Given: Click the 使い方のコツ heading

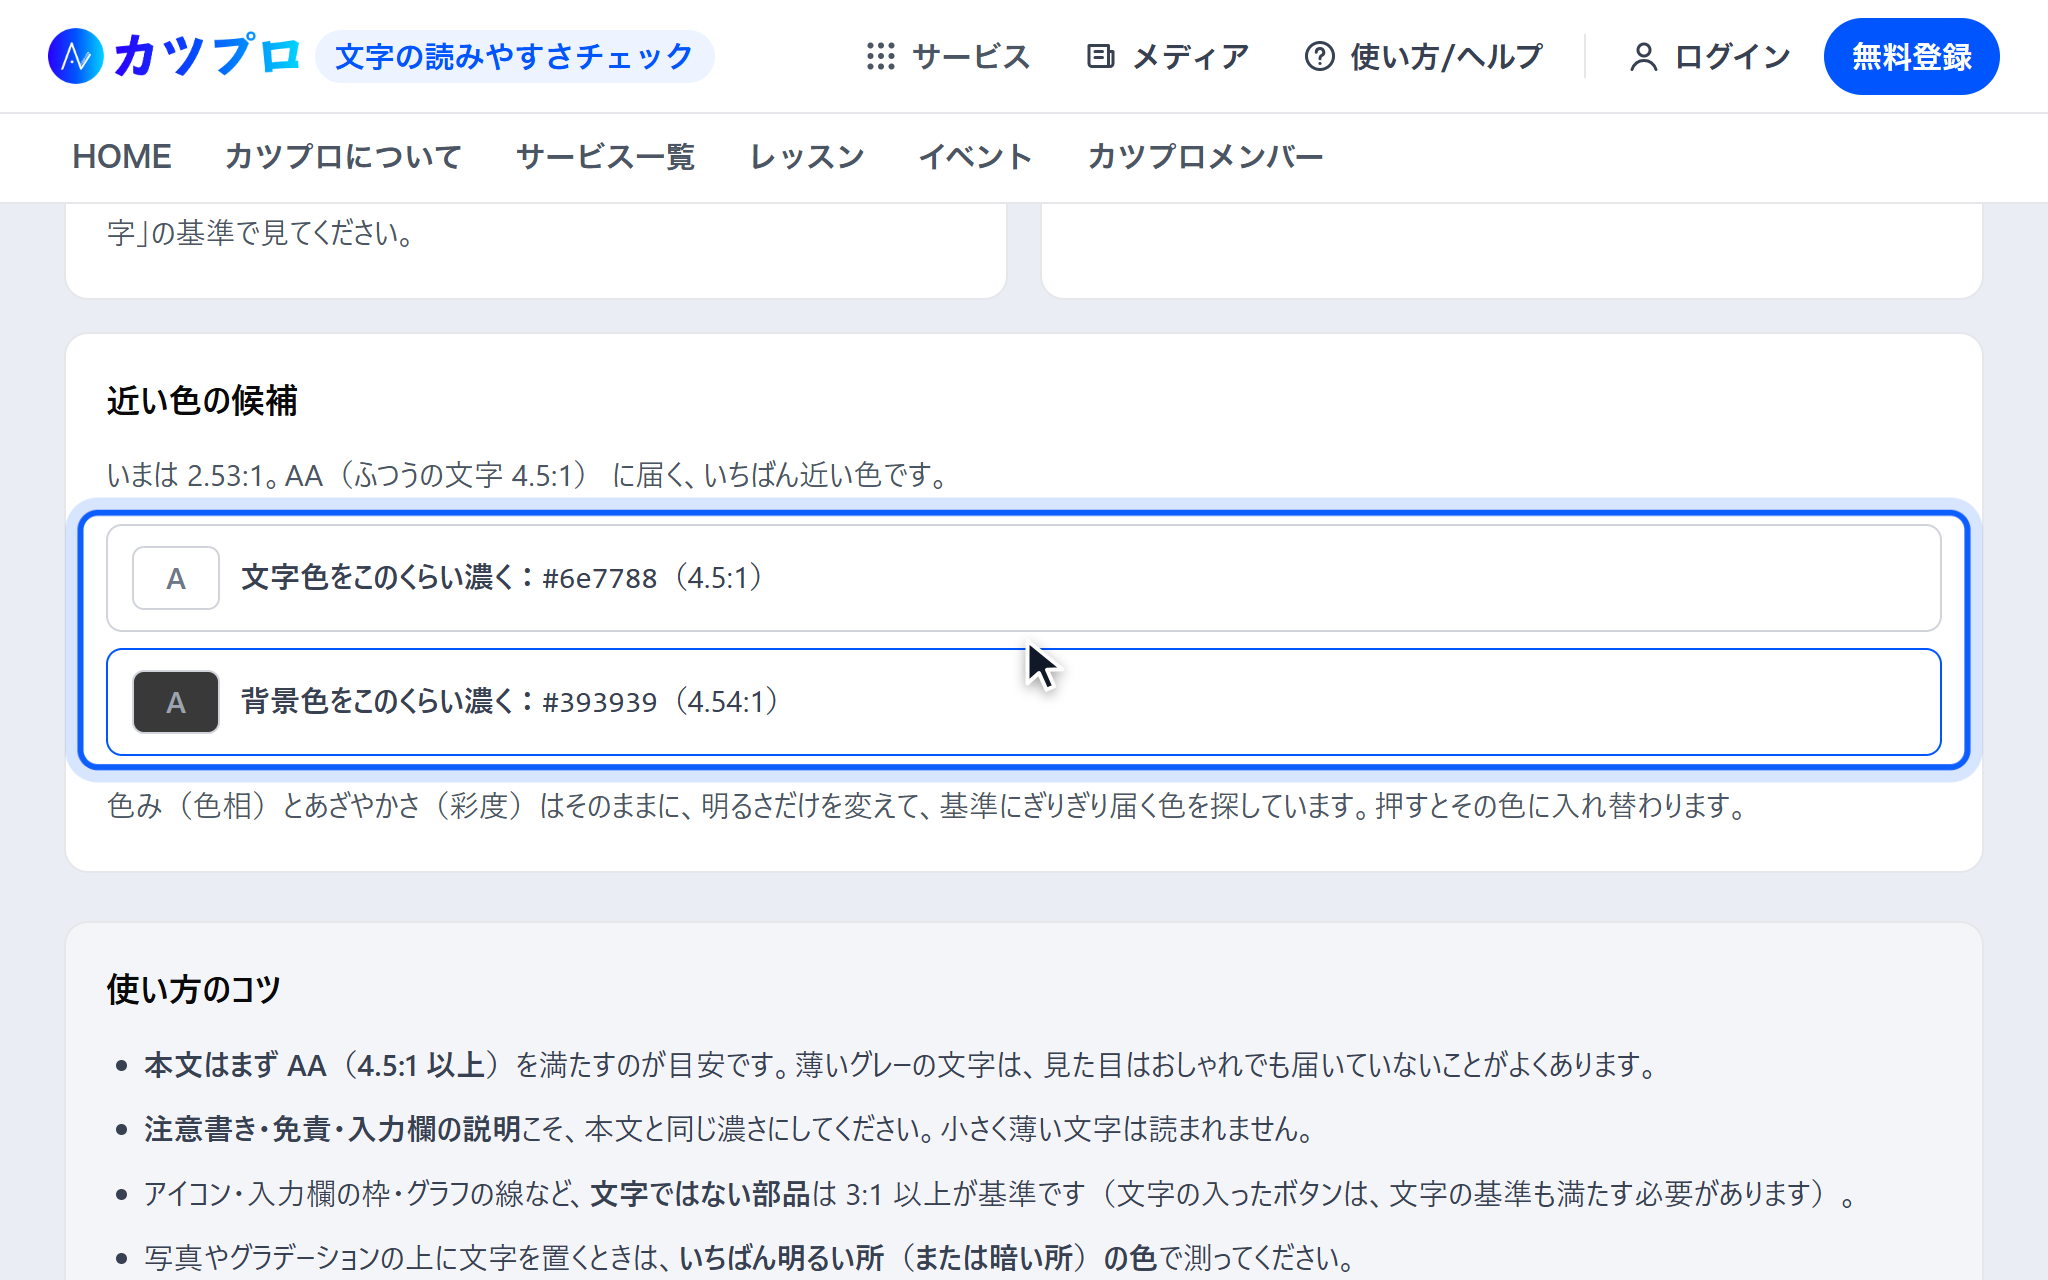Looking at the screenshot, I should tap(194, 989).
